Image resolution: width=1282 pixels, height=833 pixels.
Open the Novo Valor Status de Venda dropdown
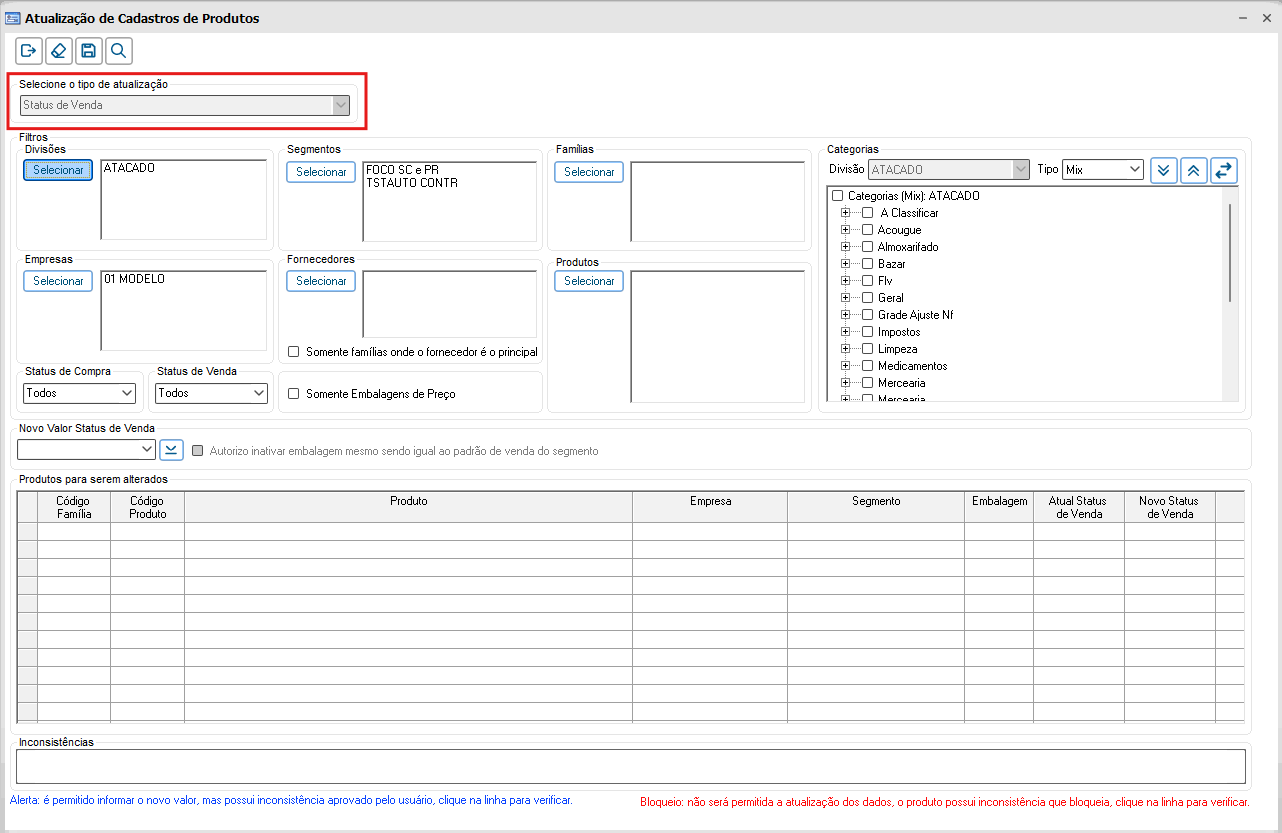[87, 450]
